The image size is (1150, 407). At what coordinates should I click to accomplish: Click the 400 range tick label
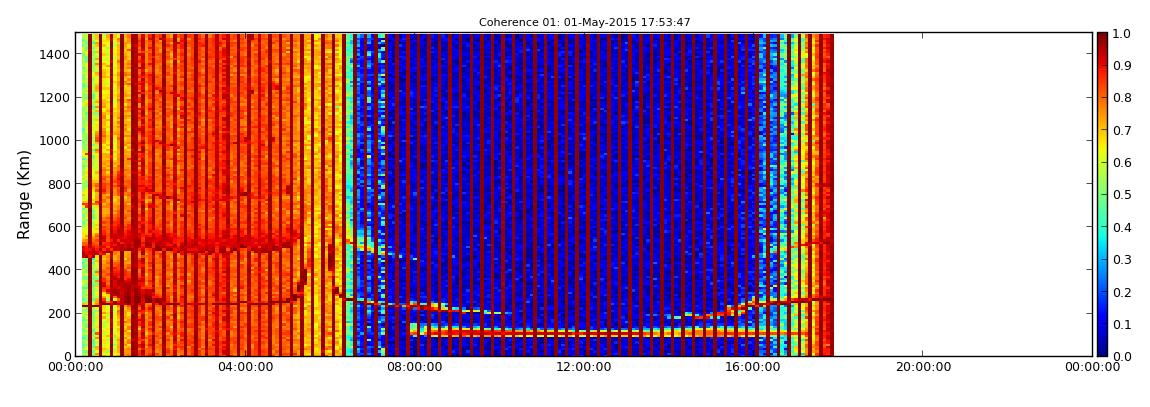[x=57, y=271]
